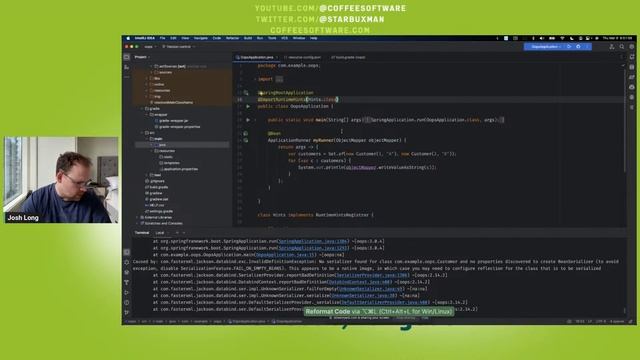Open the Apple menu
This screenshot has height=360, width=640.
click(128, 38)
